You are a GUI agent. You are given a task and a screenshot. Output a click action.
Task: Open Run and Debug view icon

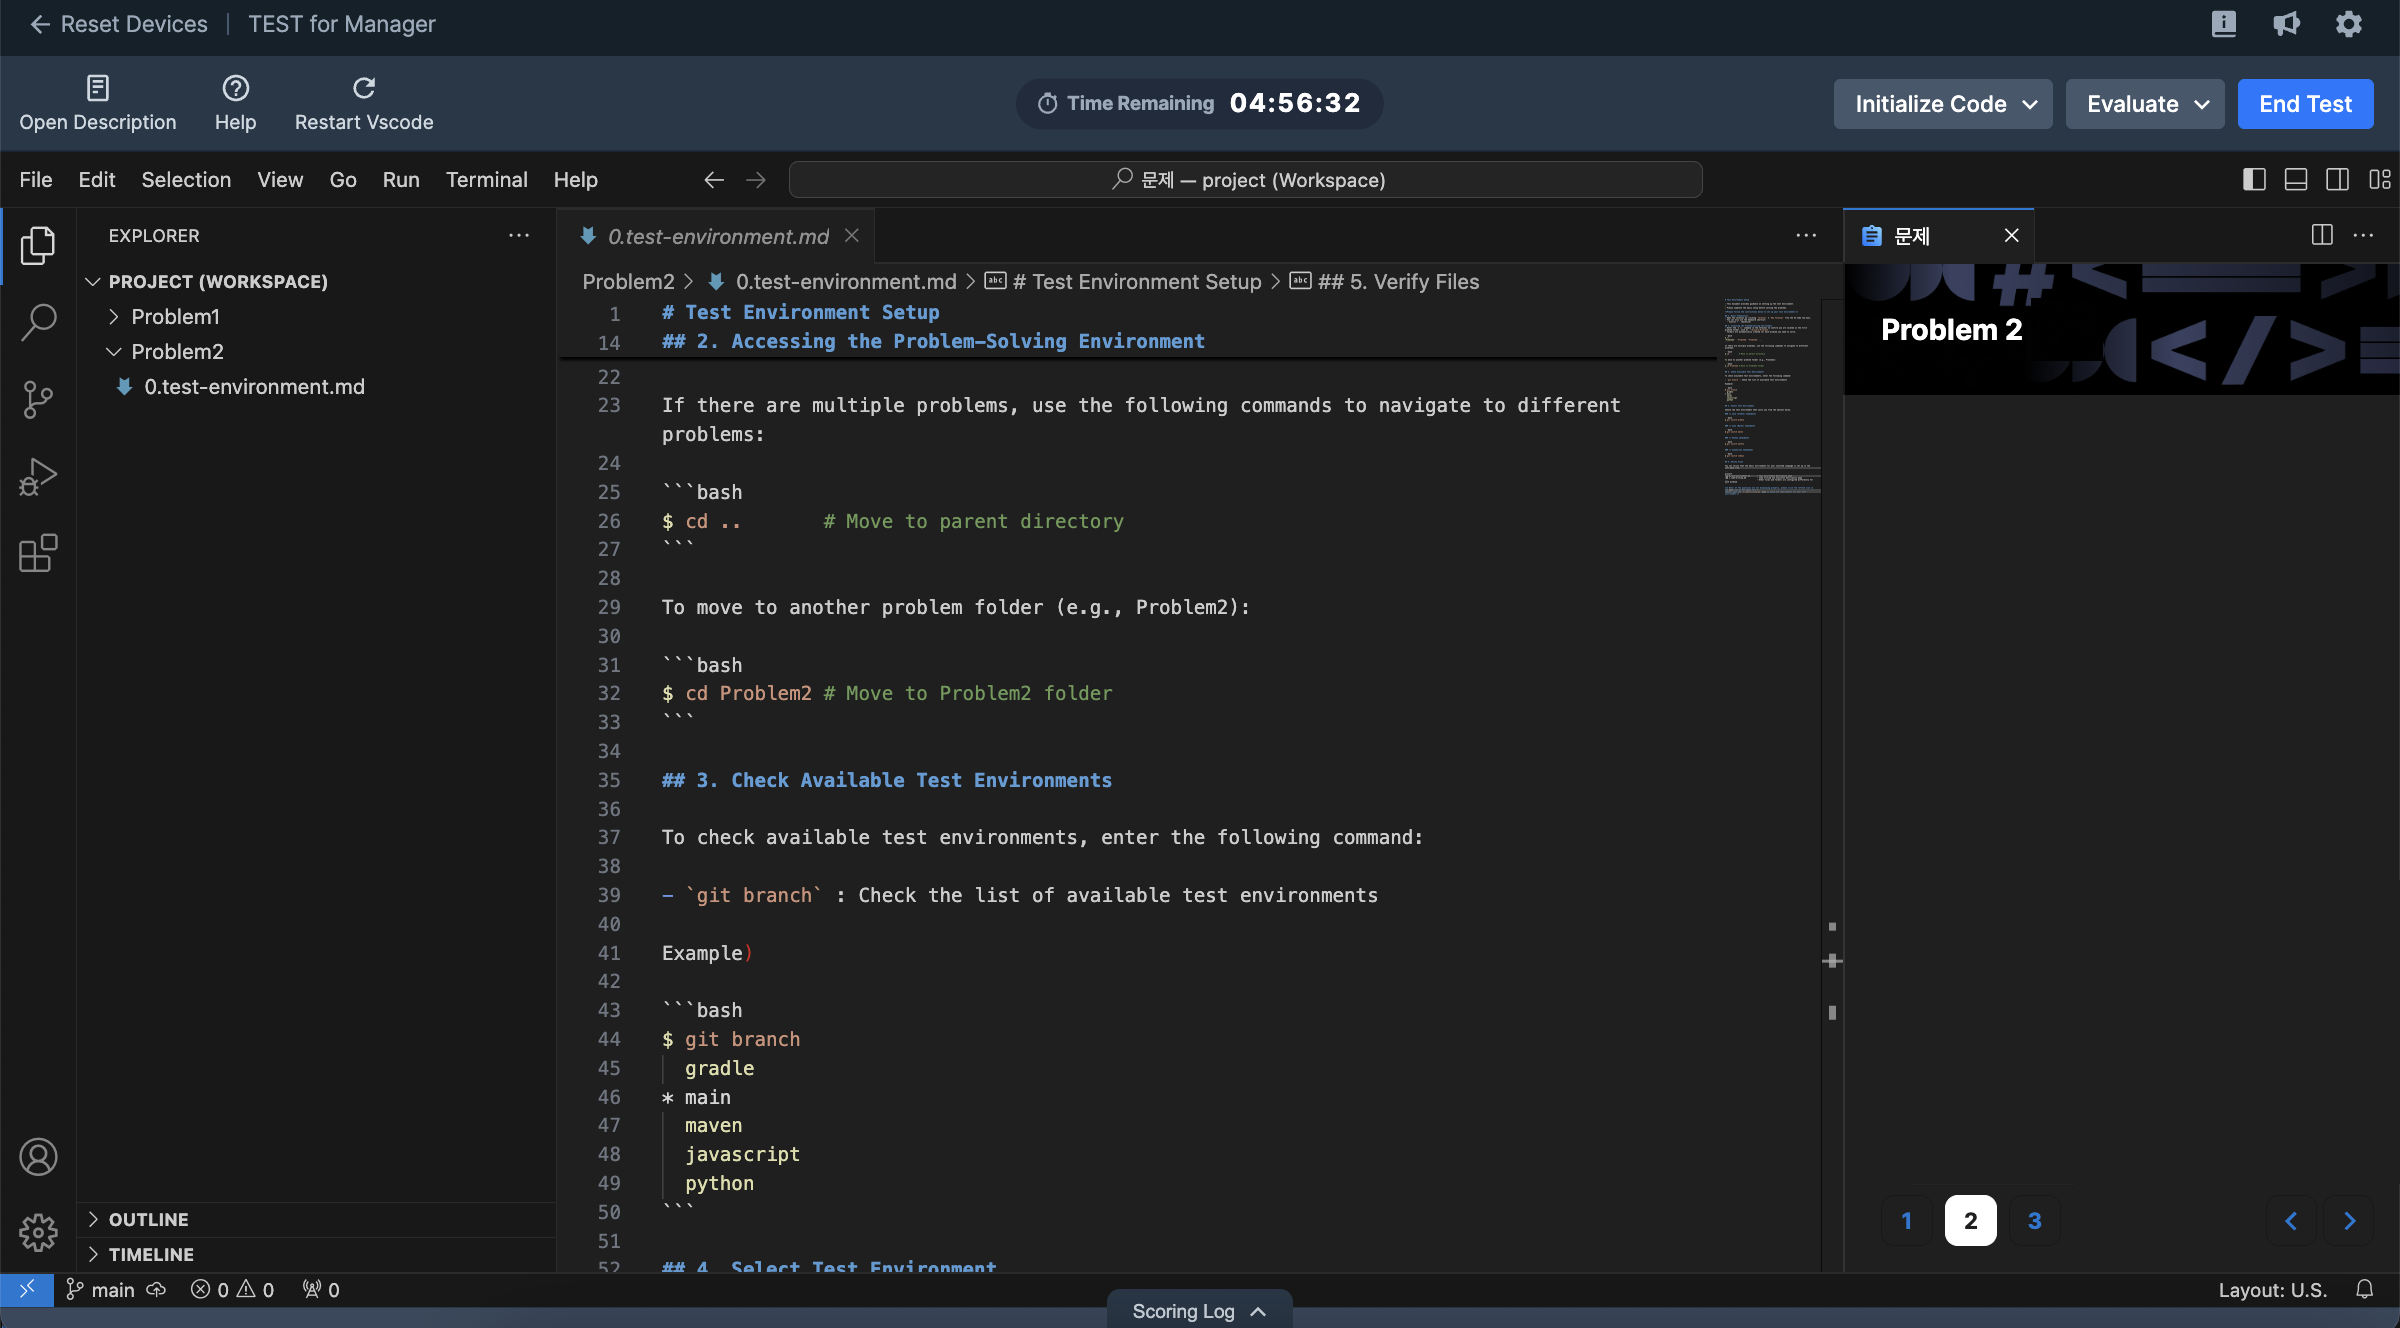(x=38, y=476)
